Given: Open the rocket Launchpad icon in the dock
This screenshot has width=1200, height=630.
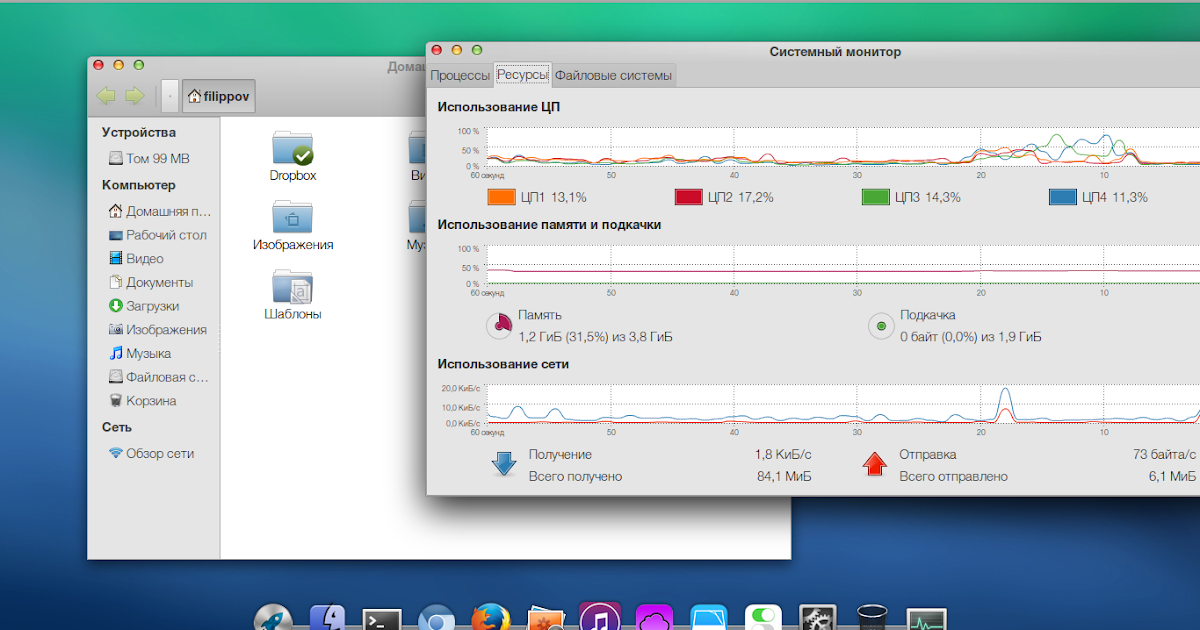Looking at the screenshot, I should pyautogui.click(x=273, y=617).
